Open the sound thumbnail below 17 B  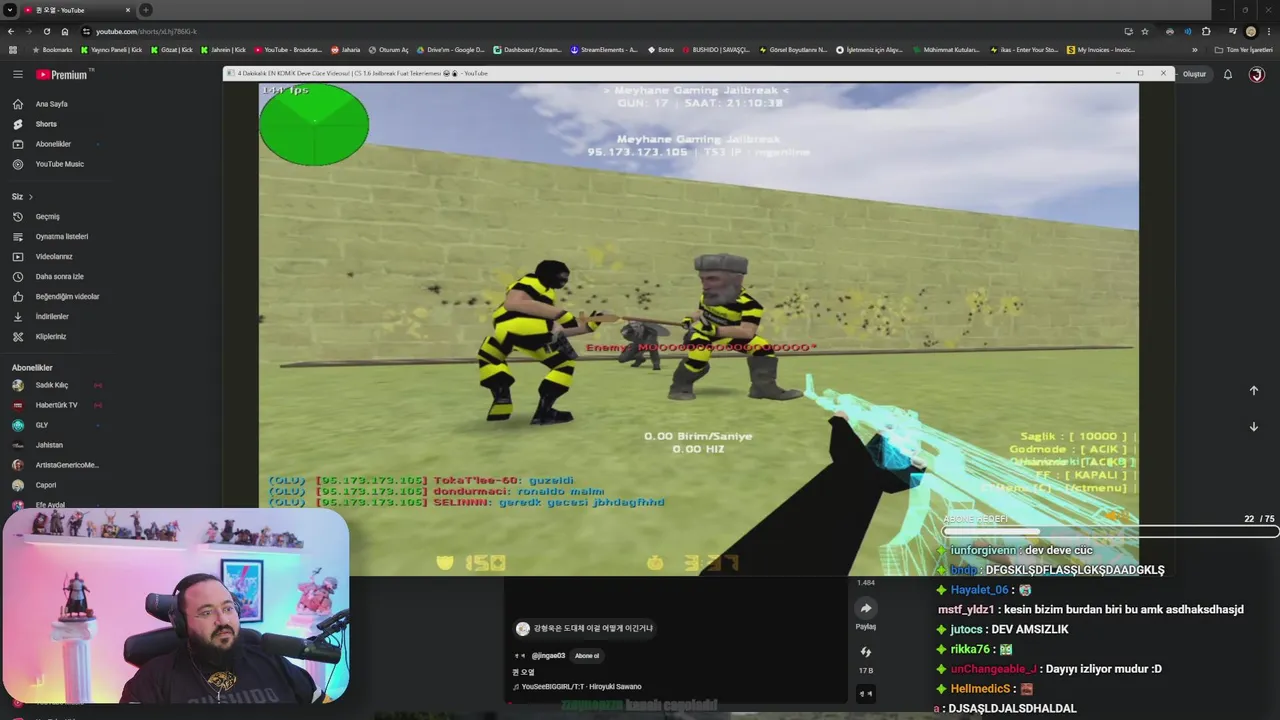866,693
